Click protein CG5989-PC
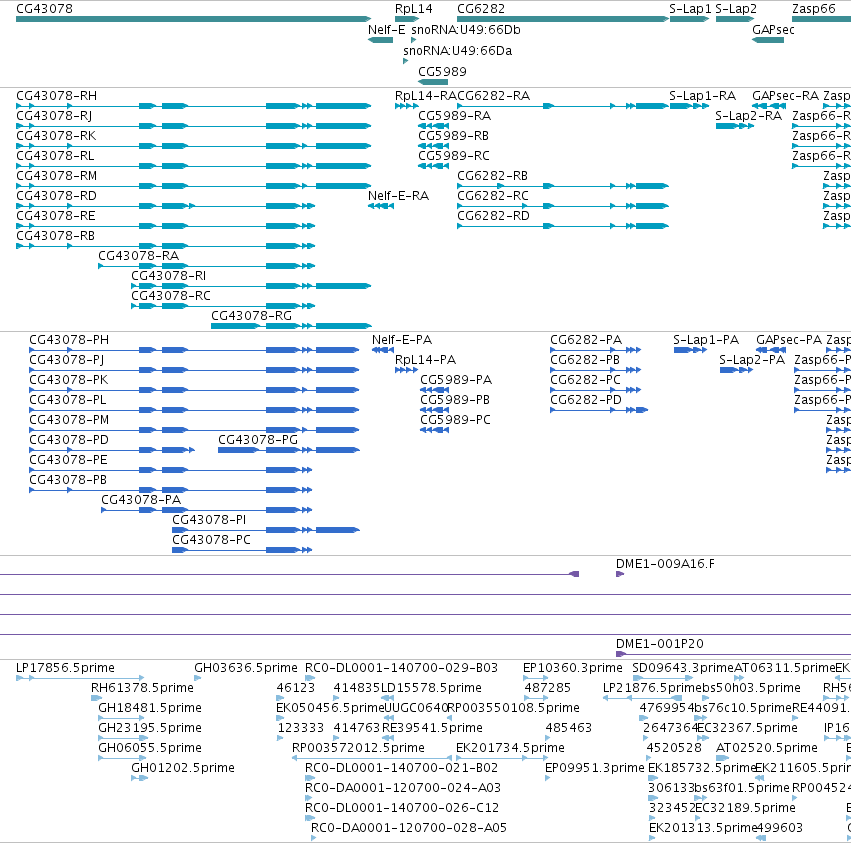Image resolution: width=851 pixels, height=843 pixels. point(455,420)
